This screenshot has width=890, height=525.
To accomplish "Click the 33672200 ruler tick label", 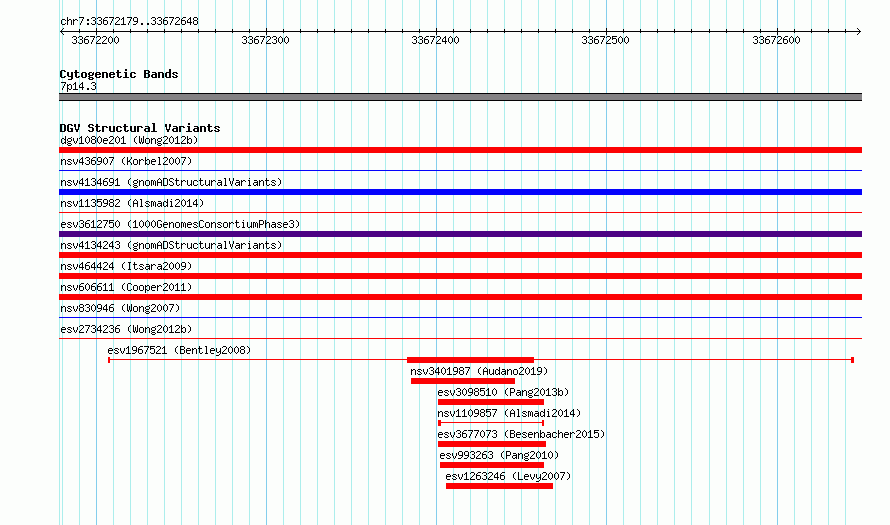I will click(95, 40).
